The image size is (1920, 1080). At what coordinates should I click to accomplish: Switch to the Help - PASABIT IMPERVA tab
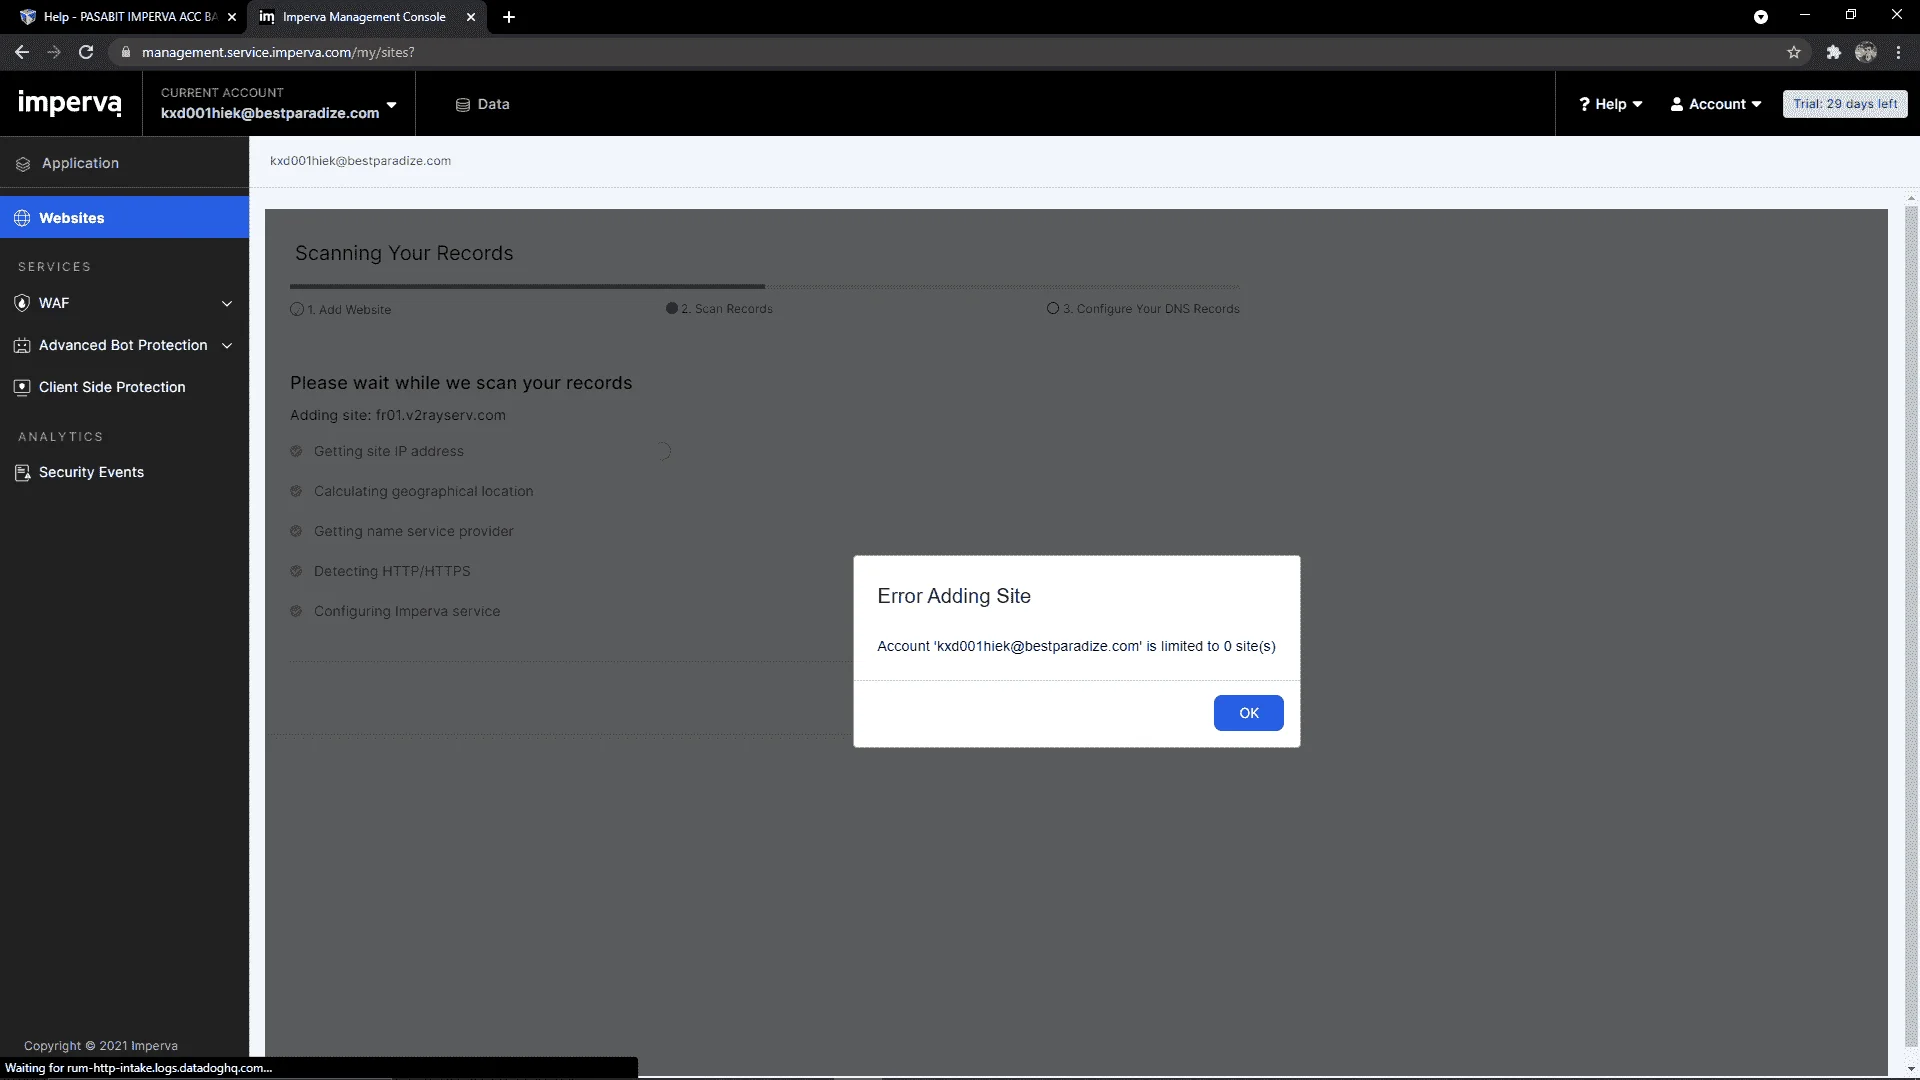coord(128,17)
